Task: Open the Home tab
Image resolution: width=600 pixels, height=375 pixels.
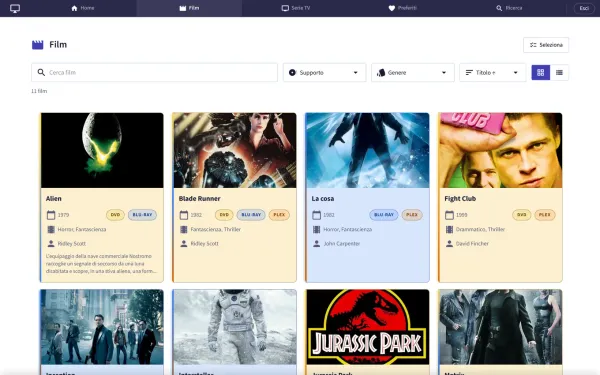Action: tap(83, 8)
